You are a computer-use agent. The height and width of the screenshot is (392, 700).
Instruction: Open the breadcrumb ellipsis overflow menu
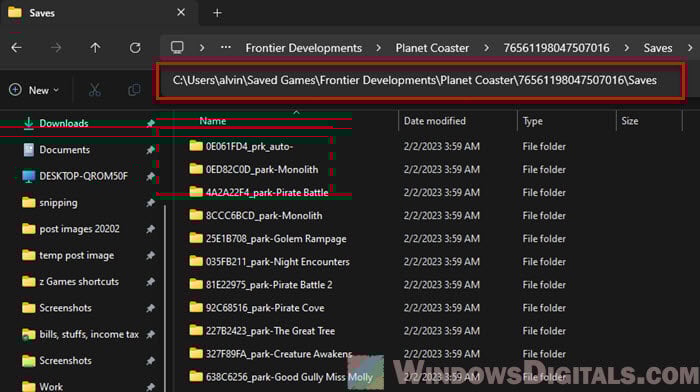[x=226, y=47]
